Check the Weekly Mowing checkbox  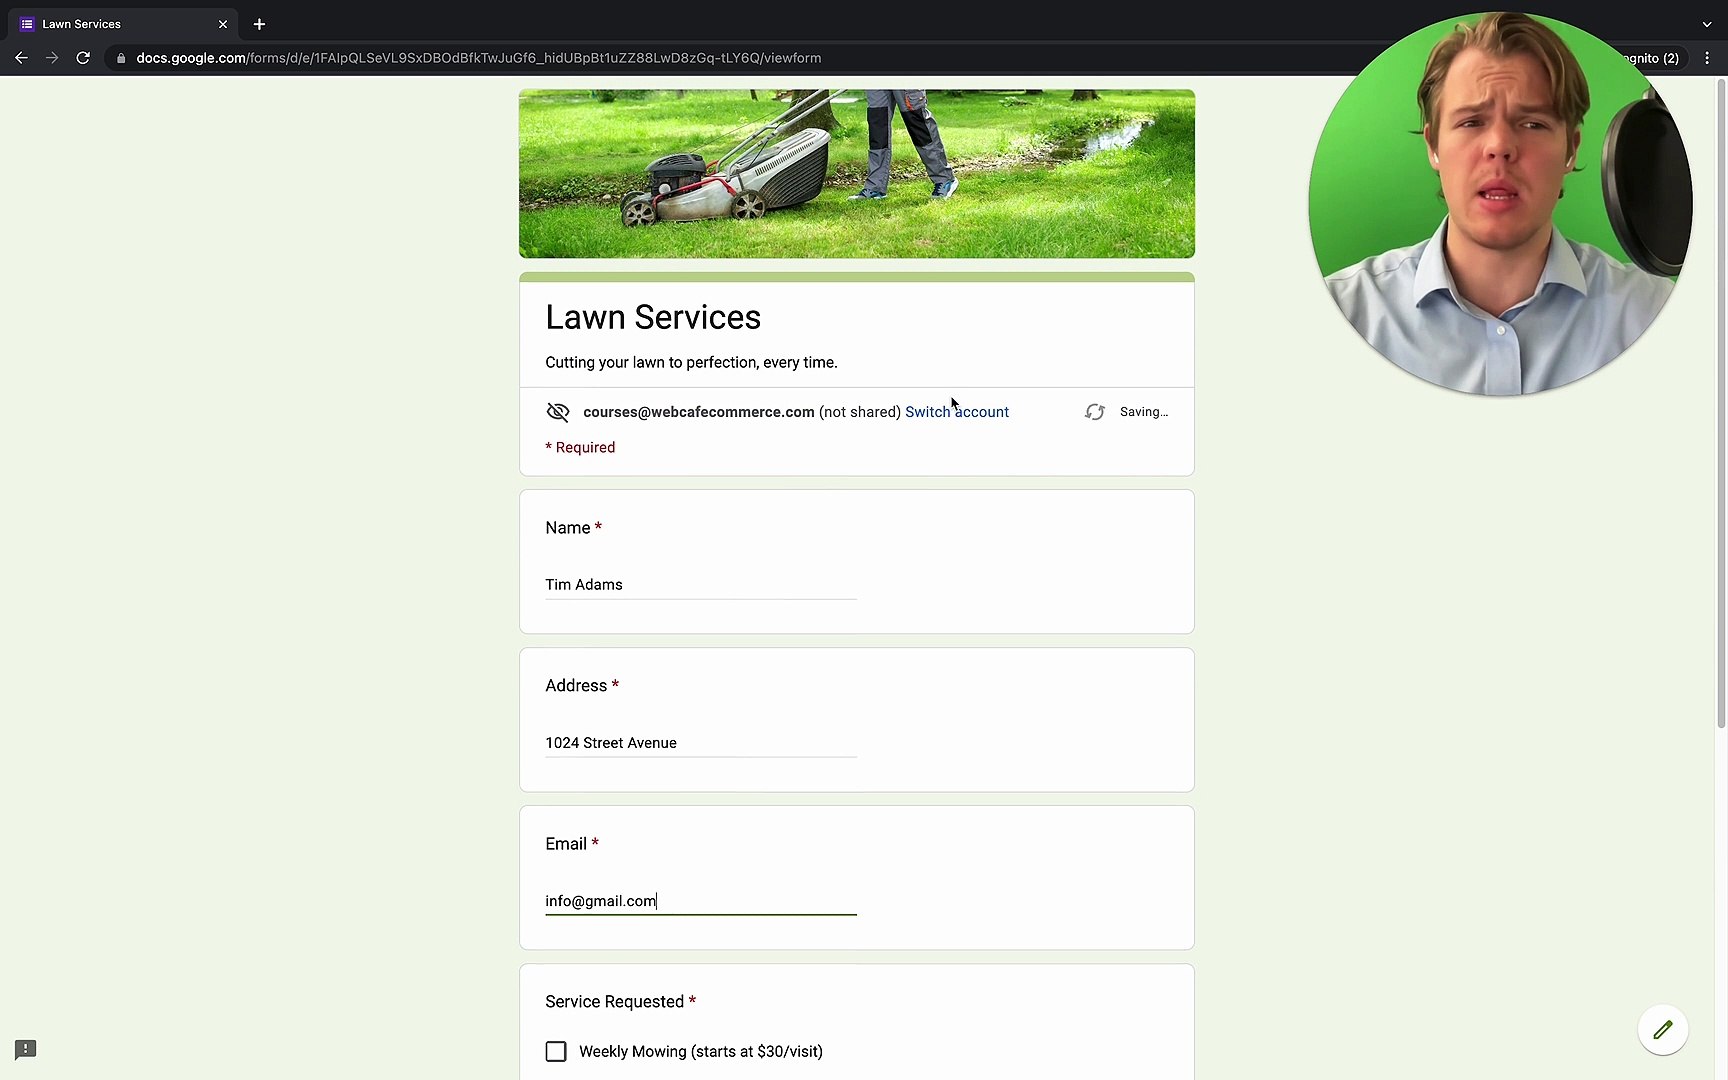point(556,1051)
